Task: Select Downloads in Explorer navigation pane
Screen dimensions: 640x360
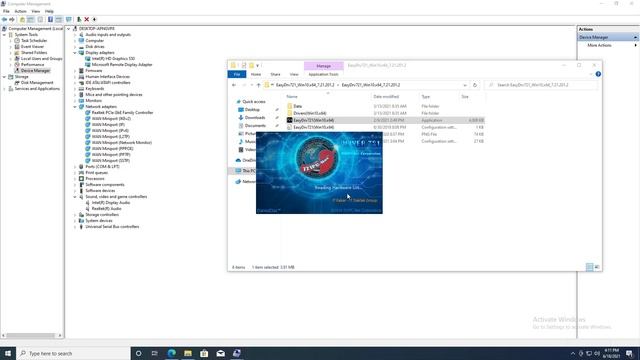Action: pyautogui.click(x=255, y=118)
